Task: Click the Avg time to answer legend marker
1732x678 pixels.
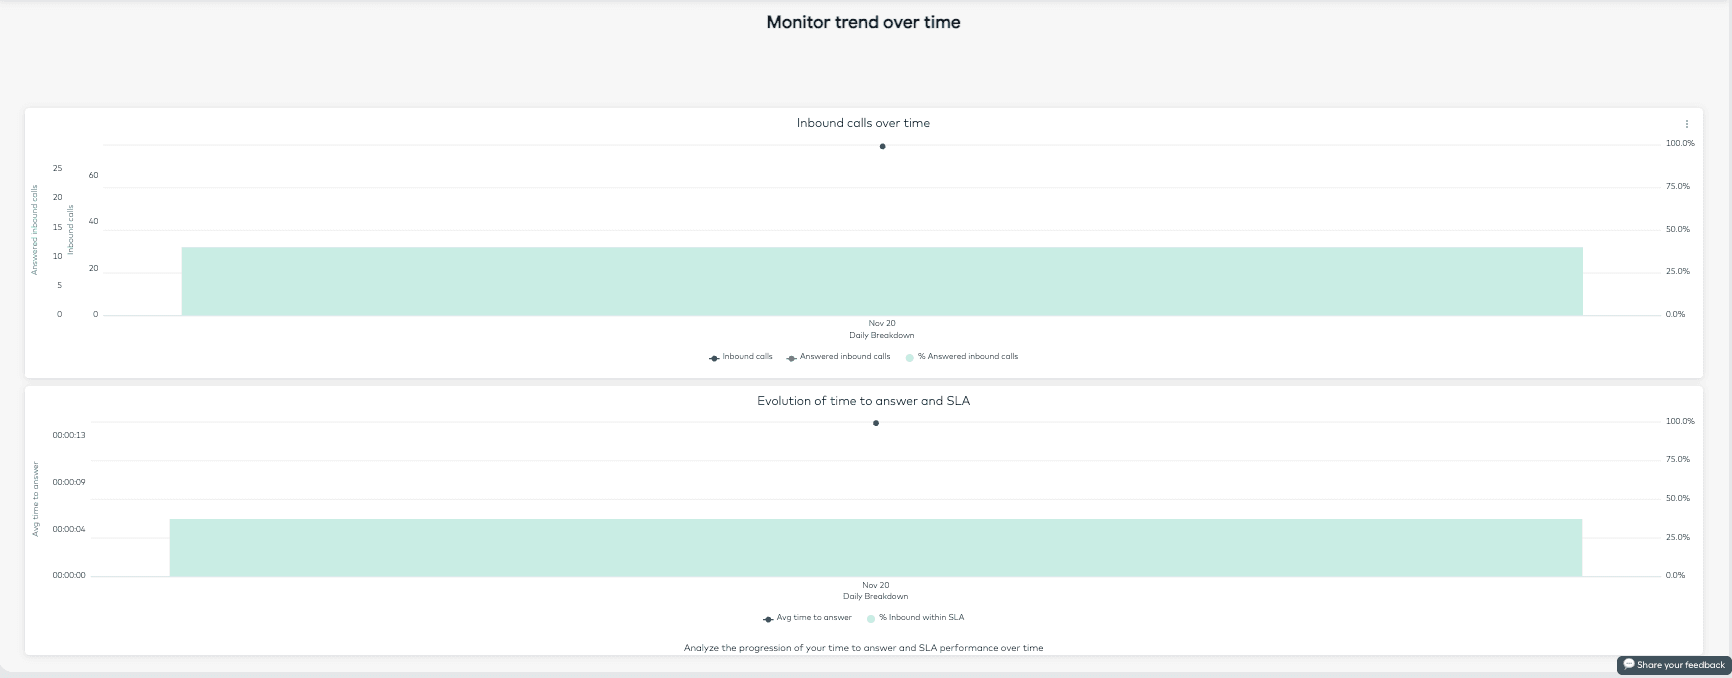Action: point(768,618)
